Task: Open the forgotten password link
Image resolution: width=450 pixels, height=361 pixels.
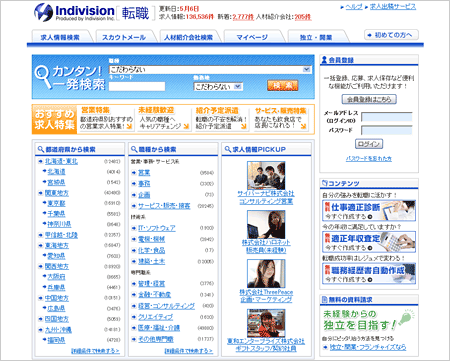Action: coord(369,159)
